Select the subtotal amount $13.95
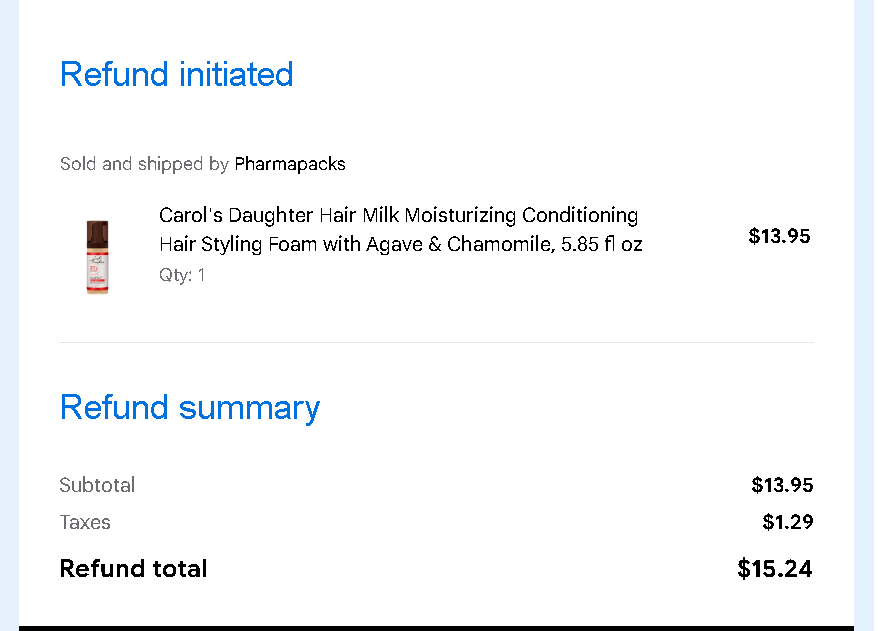This screenshot has width=878, height=631. pos(782,485)
